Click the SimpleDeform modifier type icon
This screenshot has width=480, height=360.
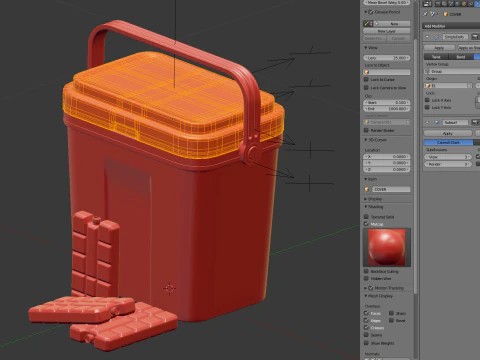436,37
